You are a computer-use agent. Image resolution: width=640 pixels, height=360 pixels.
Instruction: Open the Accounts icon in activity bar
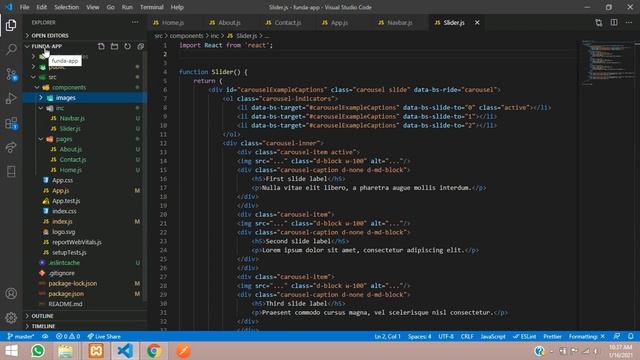pos(11,293)
